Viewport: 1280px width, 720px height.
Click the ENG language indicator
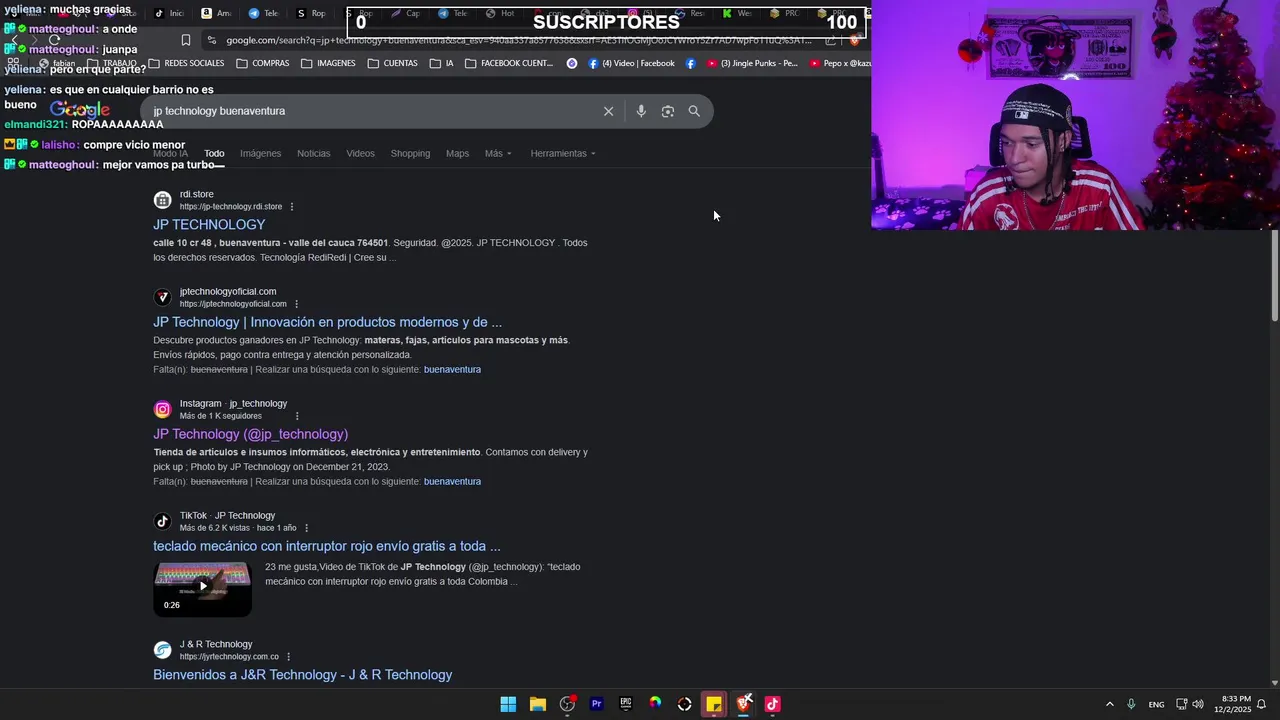(1156, 704)
